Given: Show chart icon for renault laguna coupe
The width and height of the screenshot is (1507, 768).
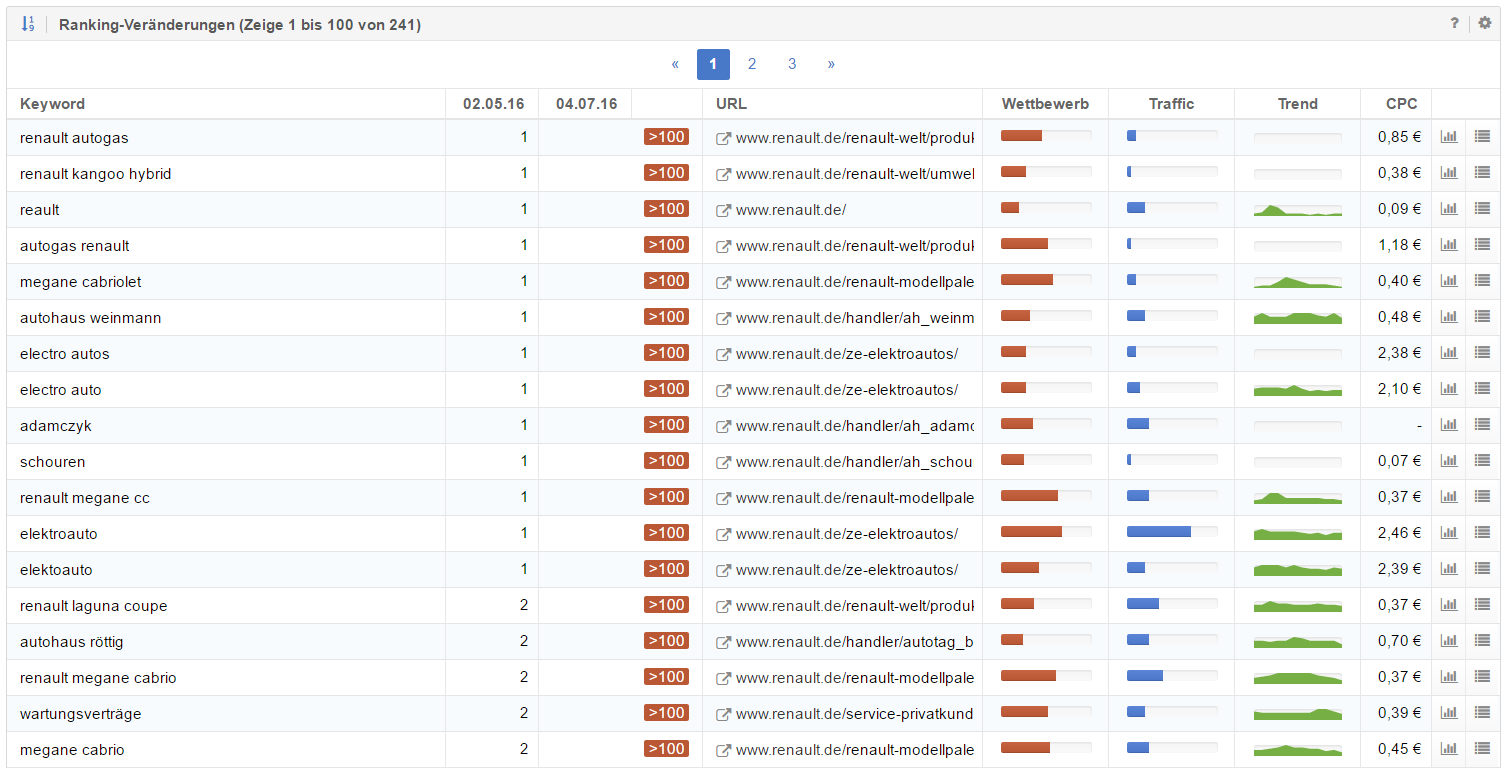Looking at the screenshot, I should click(x=1449, y=605).
